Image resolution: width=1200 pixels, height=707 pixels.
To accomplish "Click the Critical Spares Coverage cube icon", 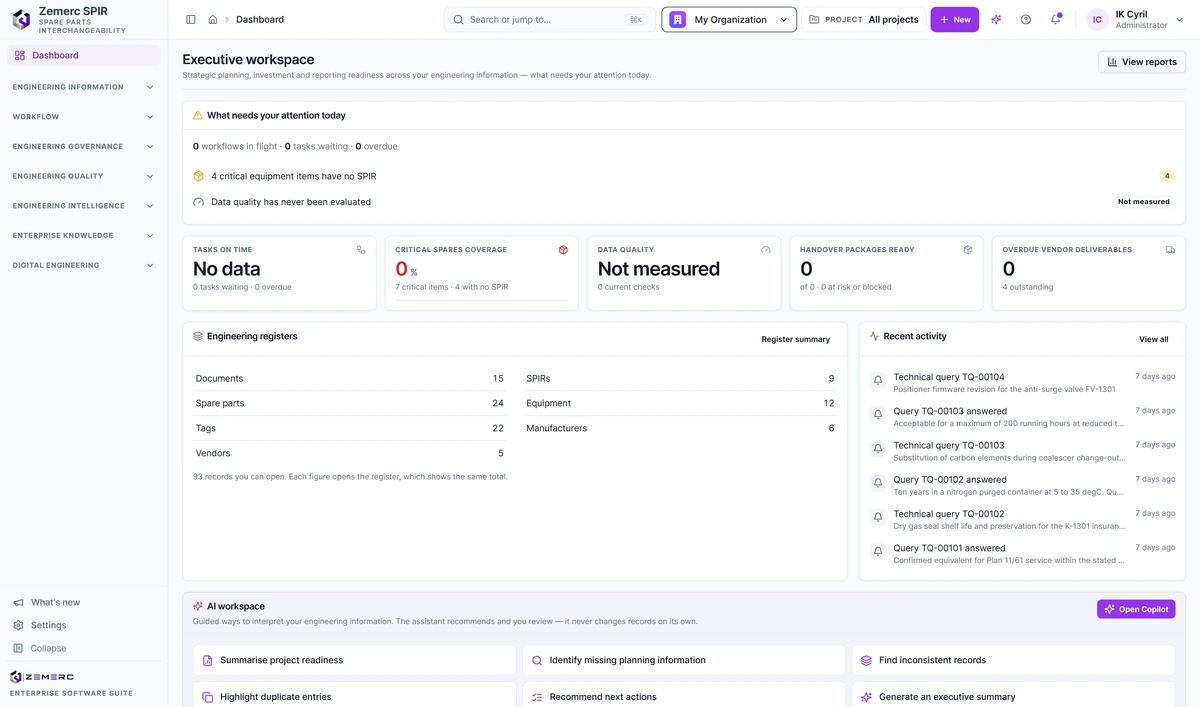I will point(563,250).
